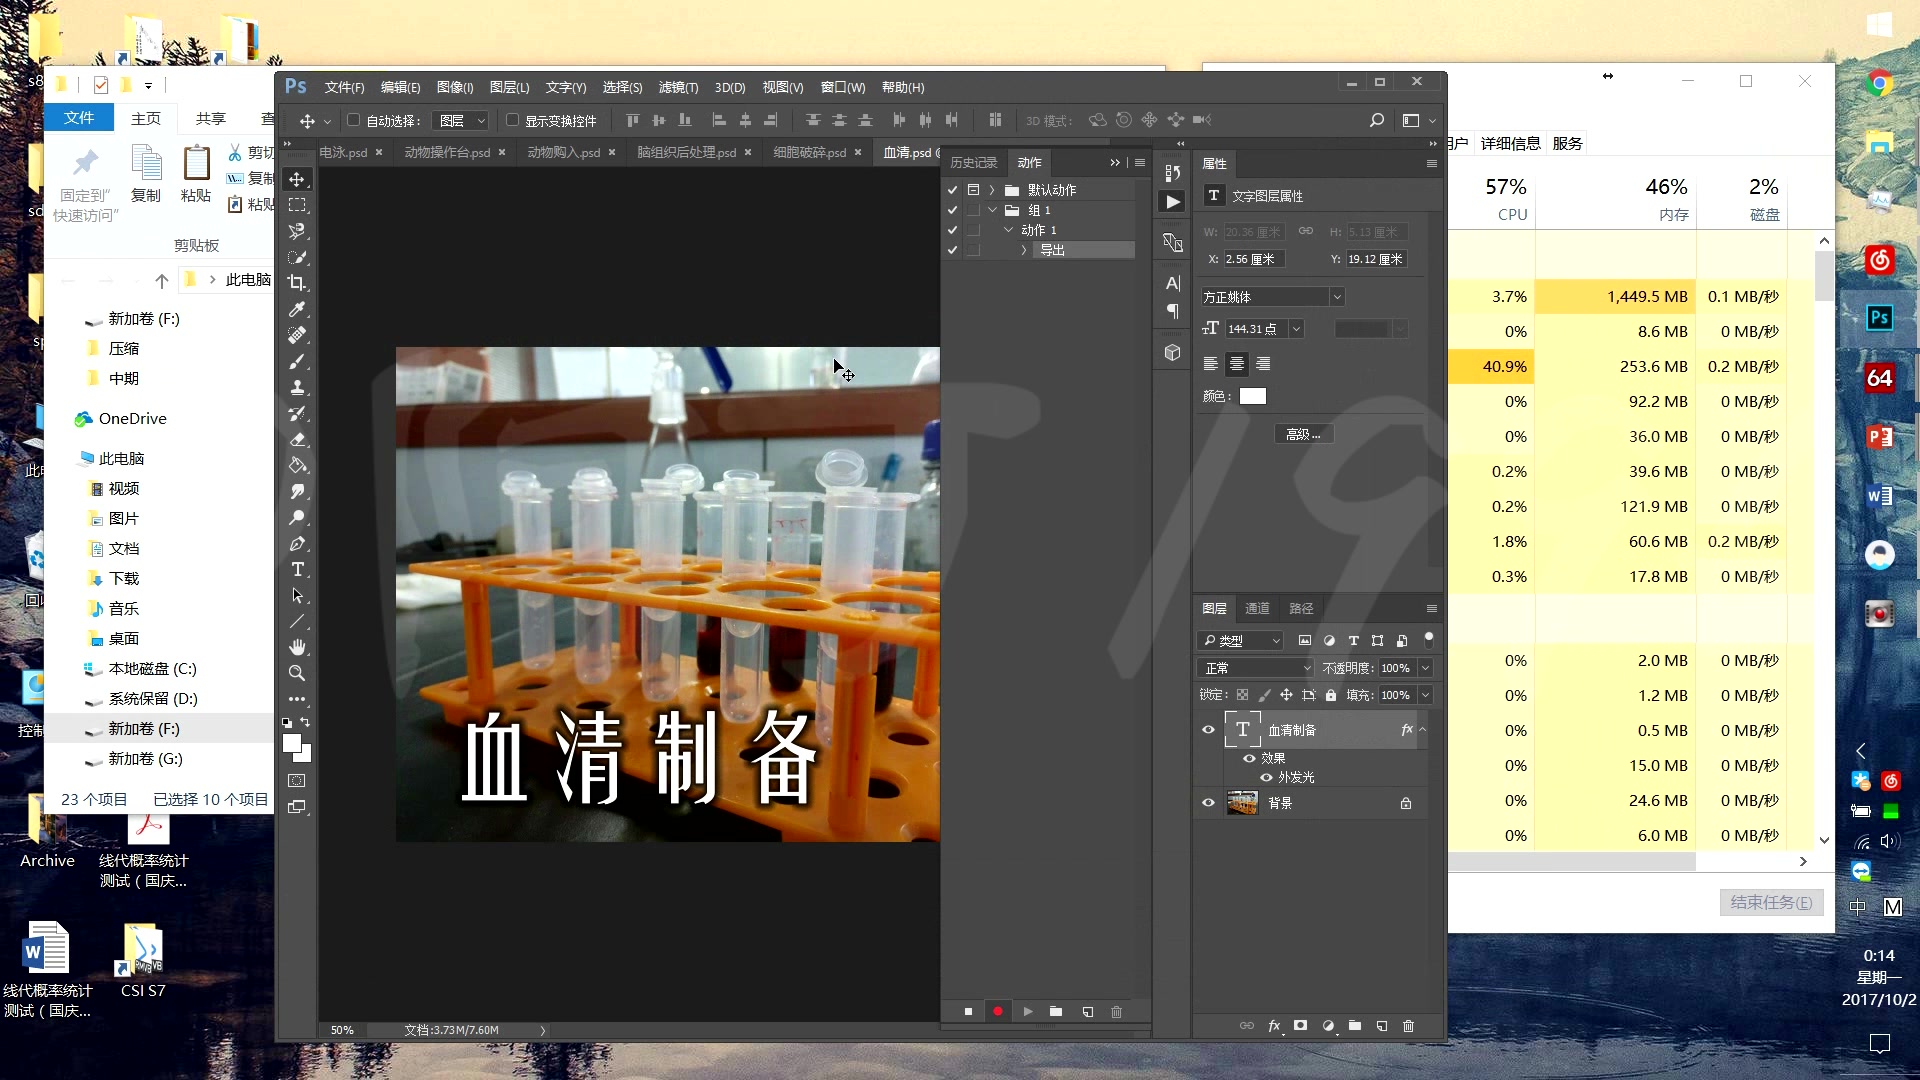Click the red record action button
The image size is (1920, 1080).
click(x=997, y=1012)
